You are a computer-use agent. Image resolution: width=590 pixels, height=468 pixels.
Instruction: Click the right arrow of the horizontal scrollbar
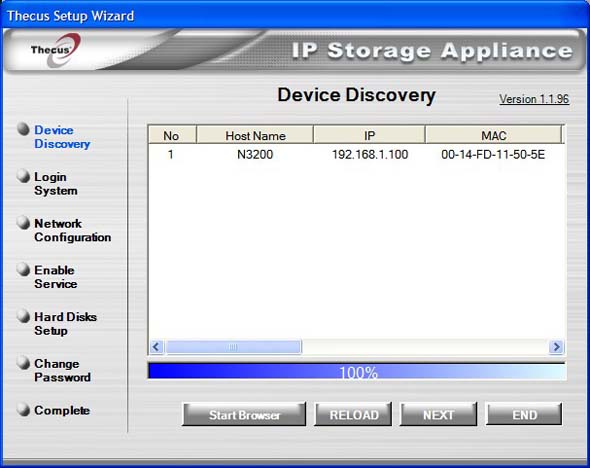(x=556, y=346)
